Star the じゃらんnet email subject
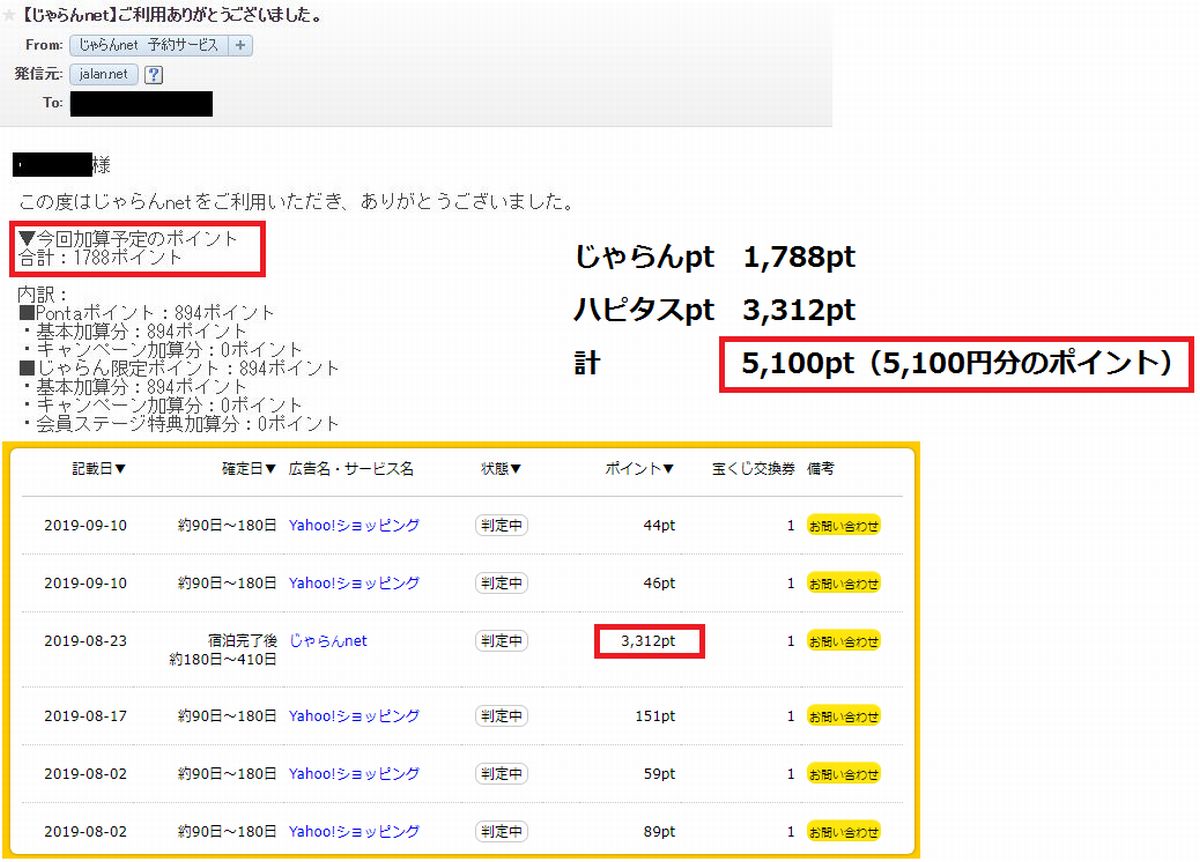1200x862 pixels. click(8, 17)
